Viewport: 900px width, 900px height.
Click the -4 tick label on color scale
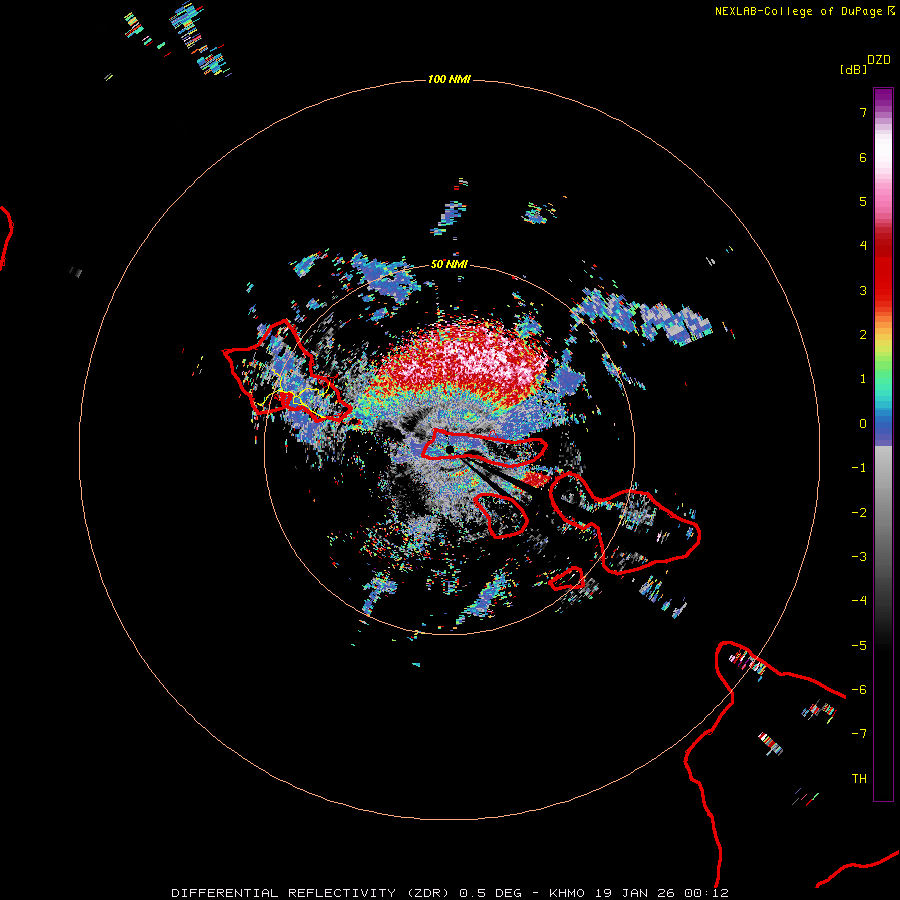(x=859, y=601)
